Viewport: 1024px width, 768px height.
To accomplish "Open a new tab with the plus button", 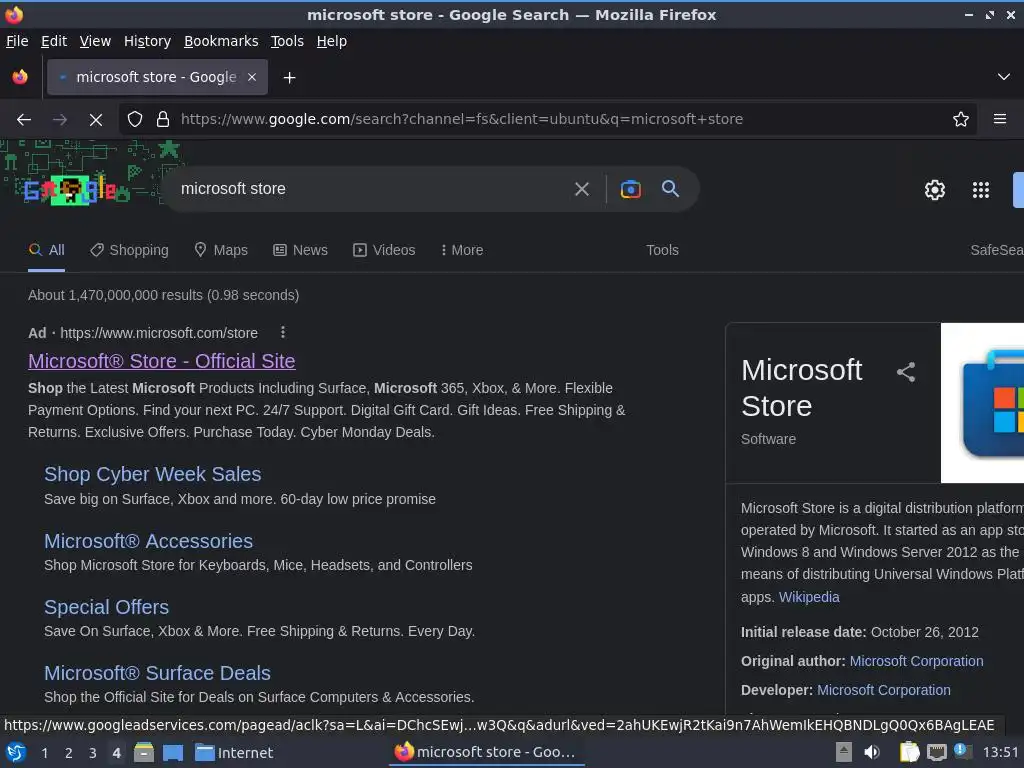I will click(x=289, y=78).
